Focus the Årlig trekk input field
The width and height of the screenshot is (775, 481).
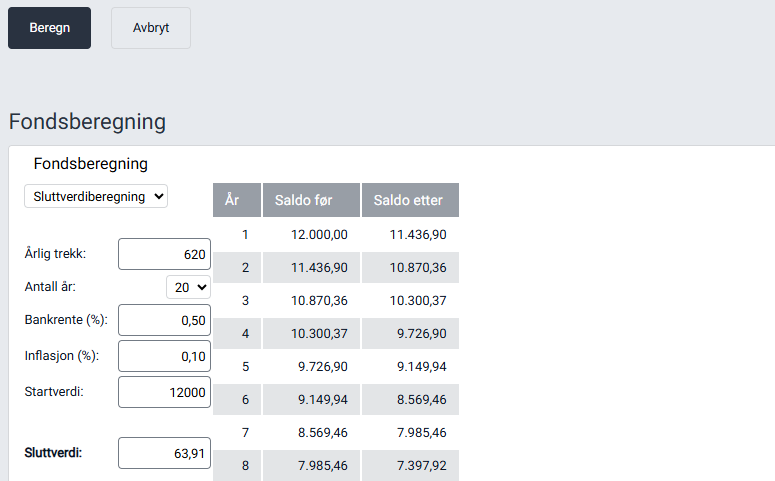point(164,254)
